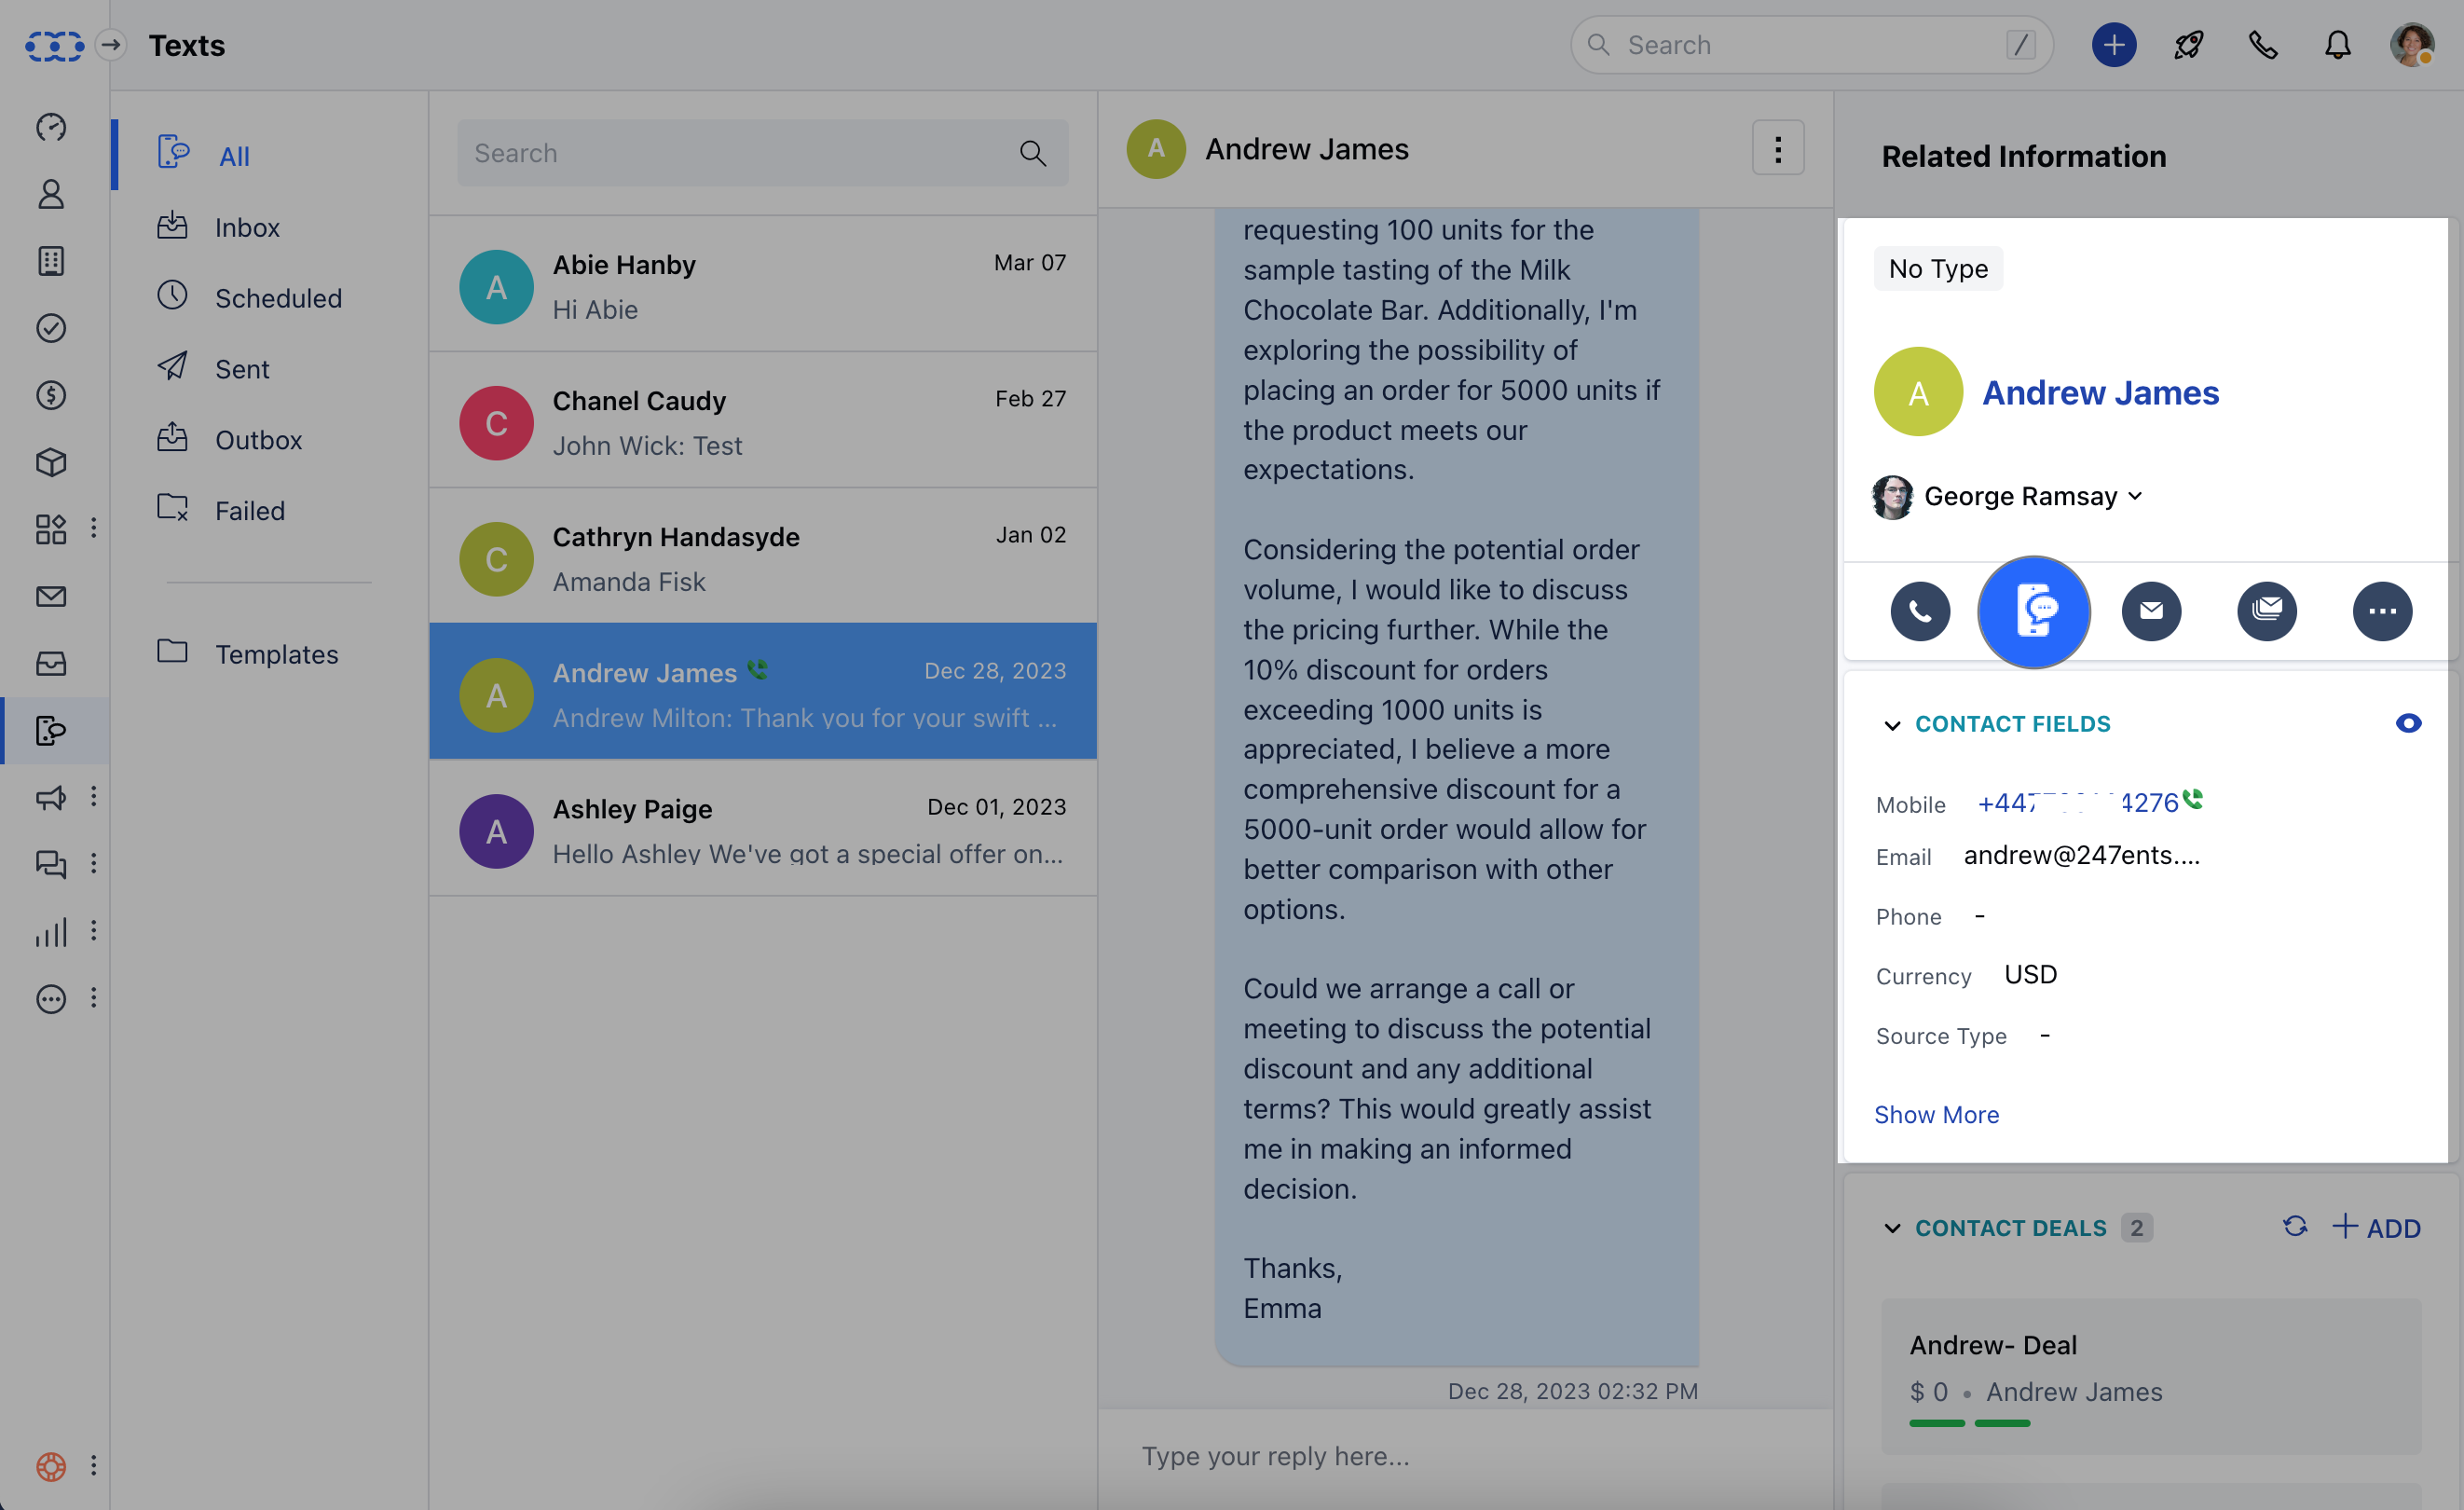Click the email envelope icon in contact card

click(2150, 610)
